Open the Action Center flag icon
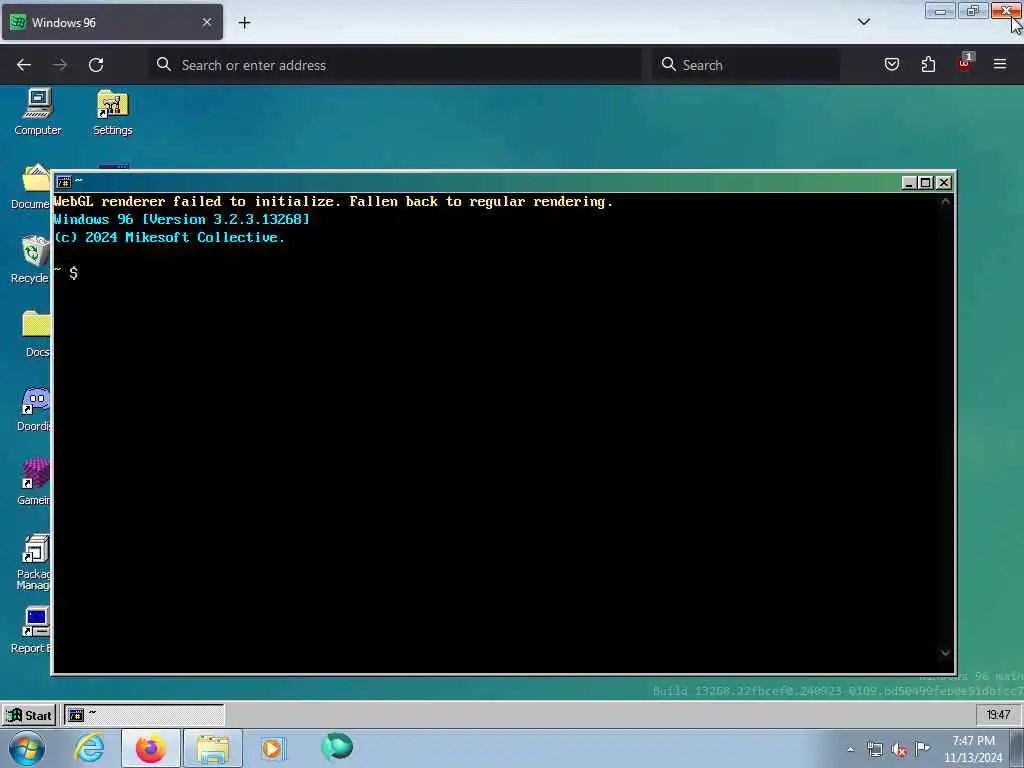 (922, 748)
